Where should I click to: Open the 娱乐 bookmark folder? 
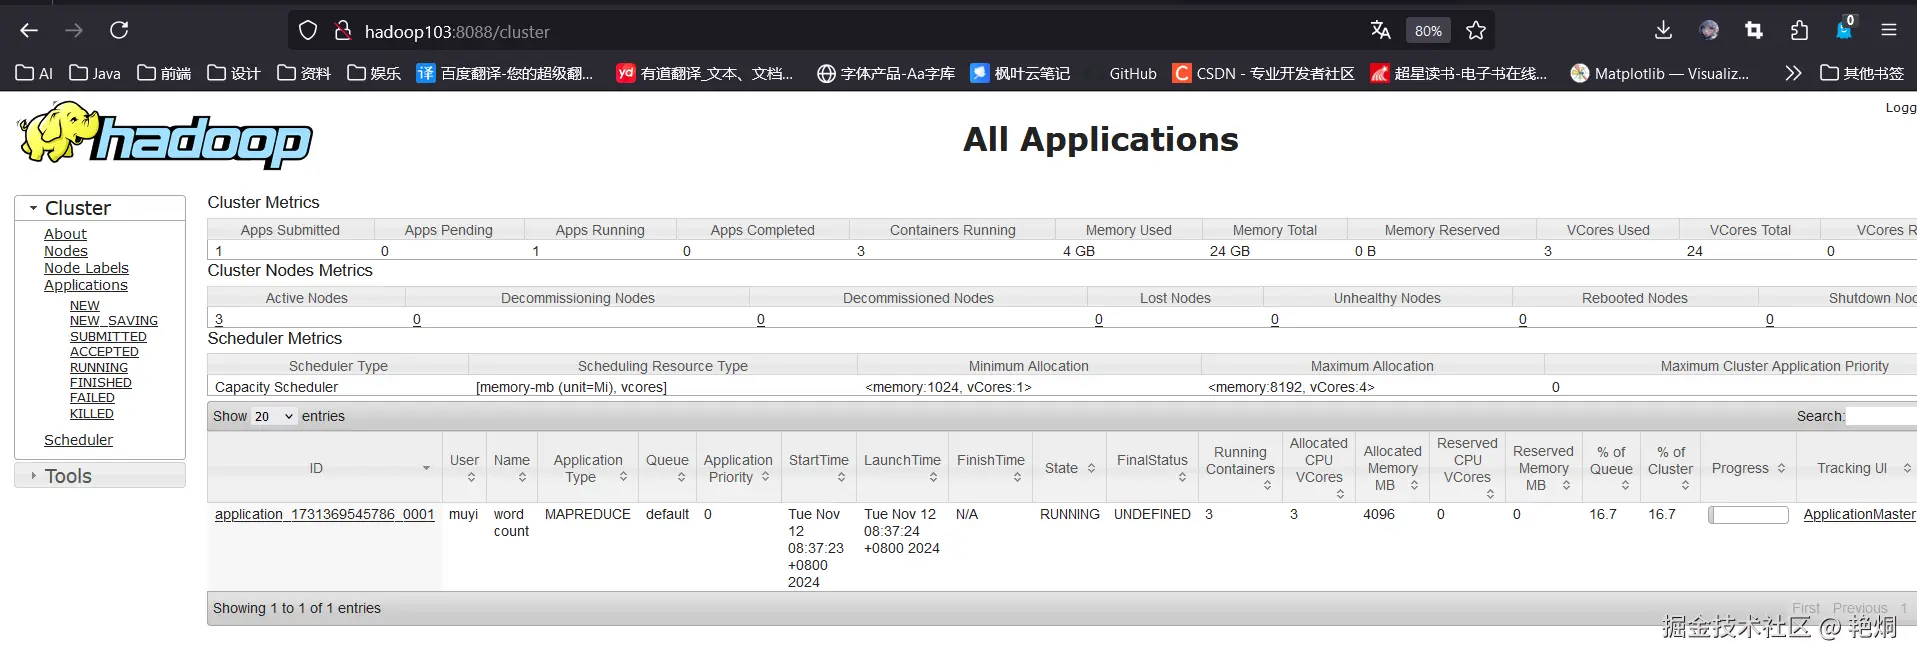coord(373,73)
